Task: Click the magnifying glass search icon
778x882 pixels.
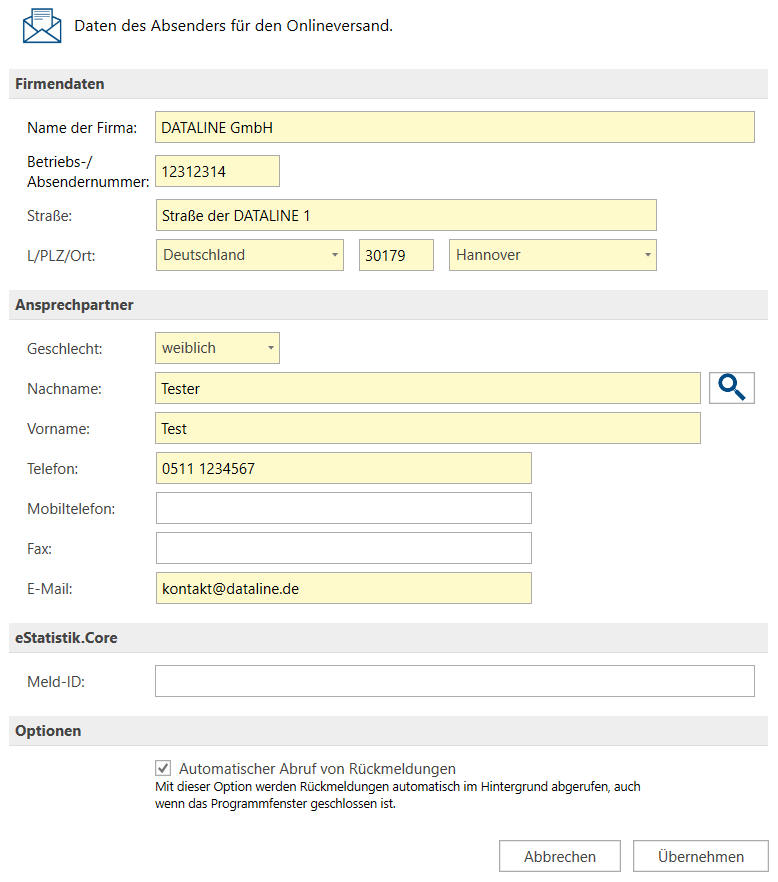Action: tap(732, 388)
